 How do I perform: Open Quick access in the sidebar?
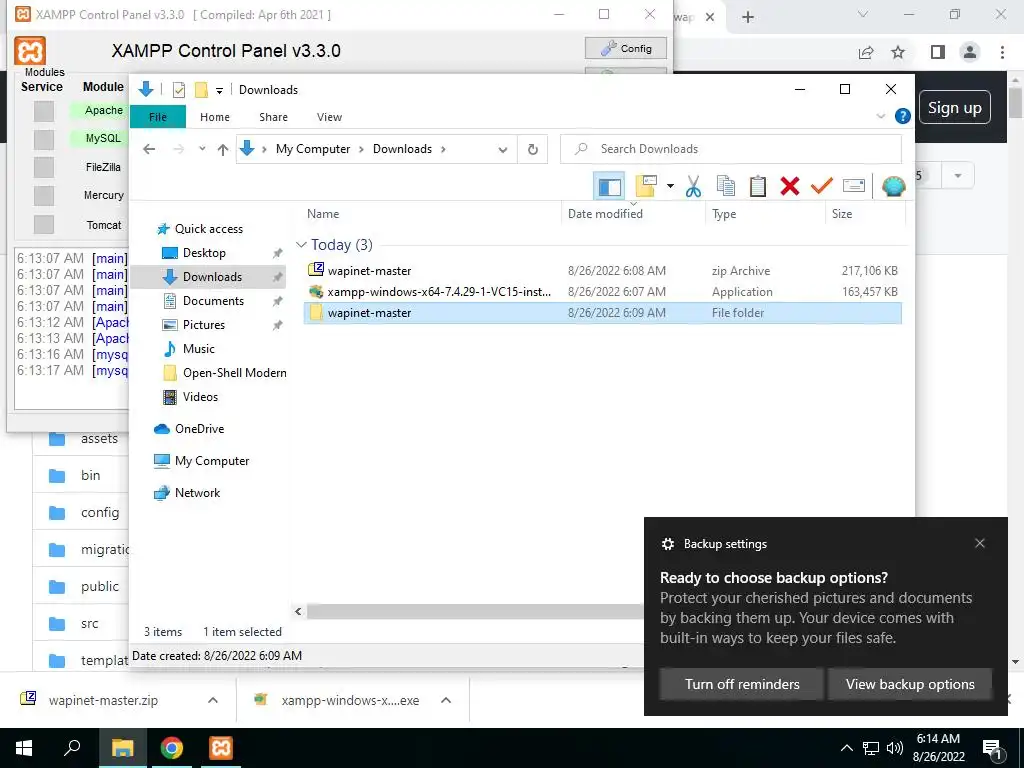point(208,229)
